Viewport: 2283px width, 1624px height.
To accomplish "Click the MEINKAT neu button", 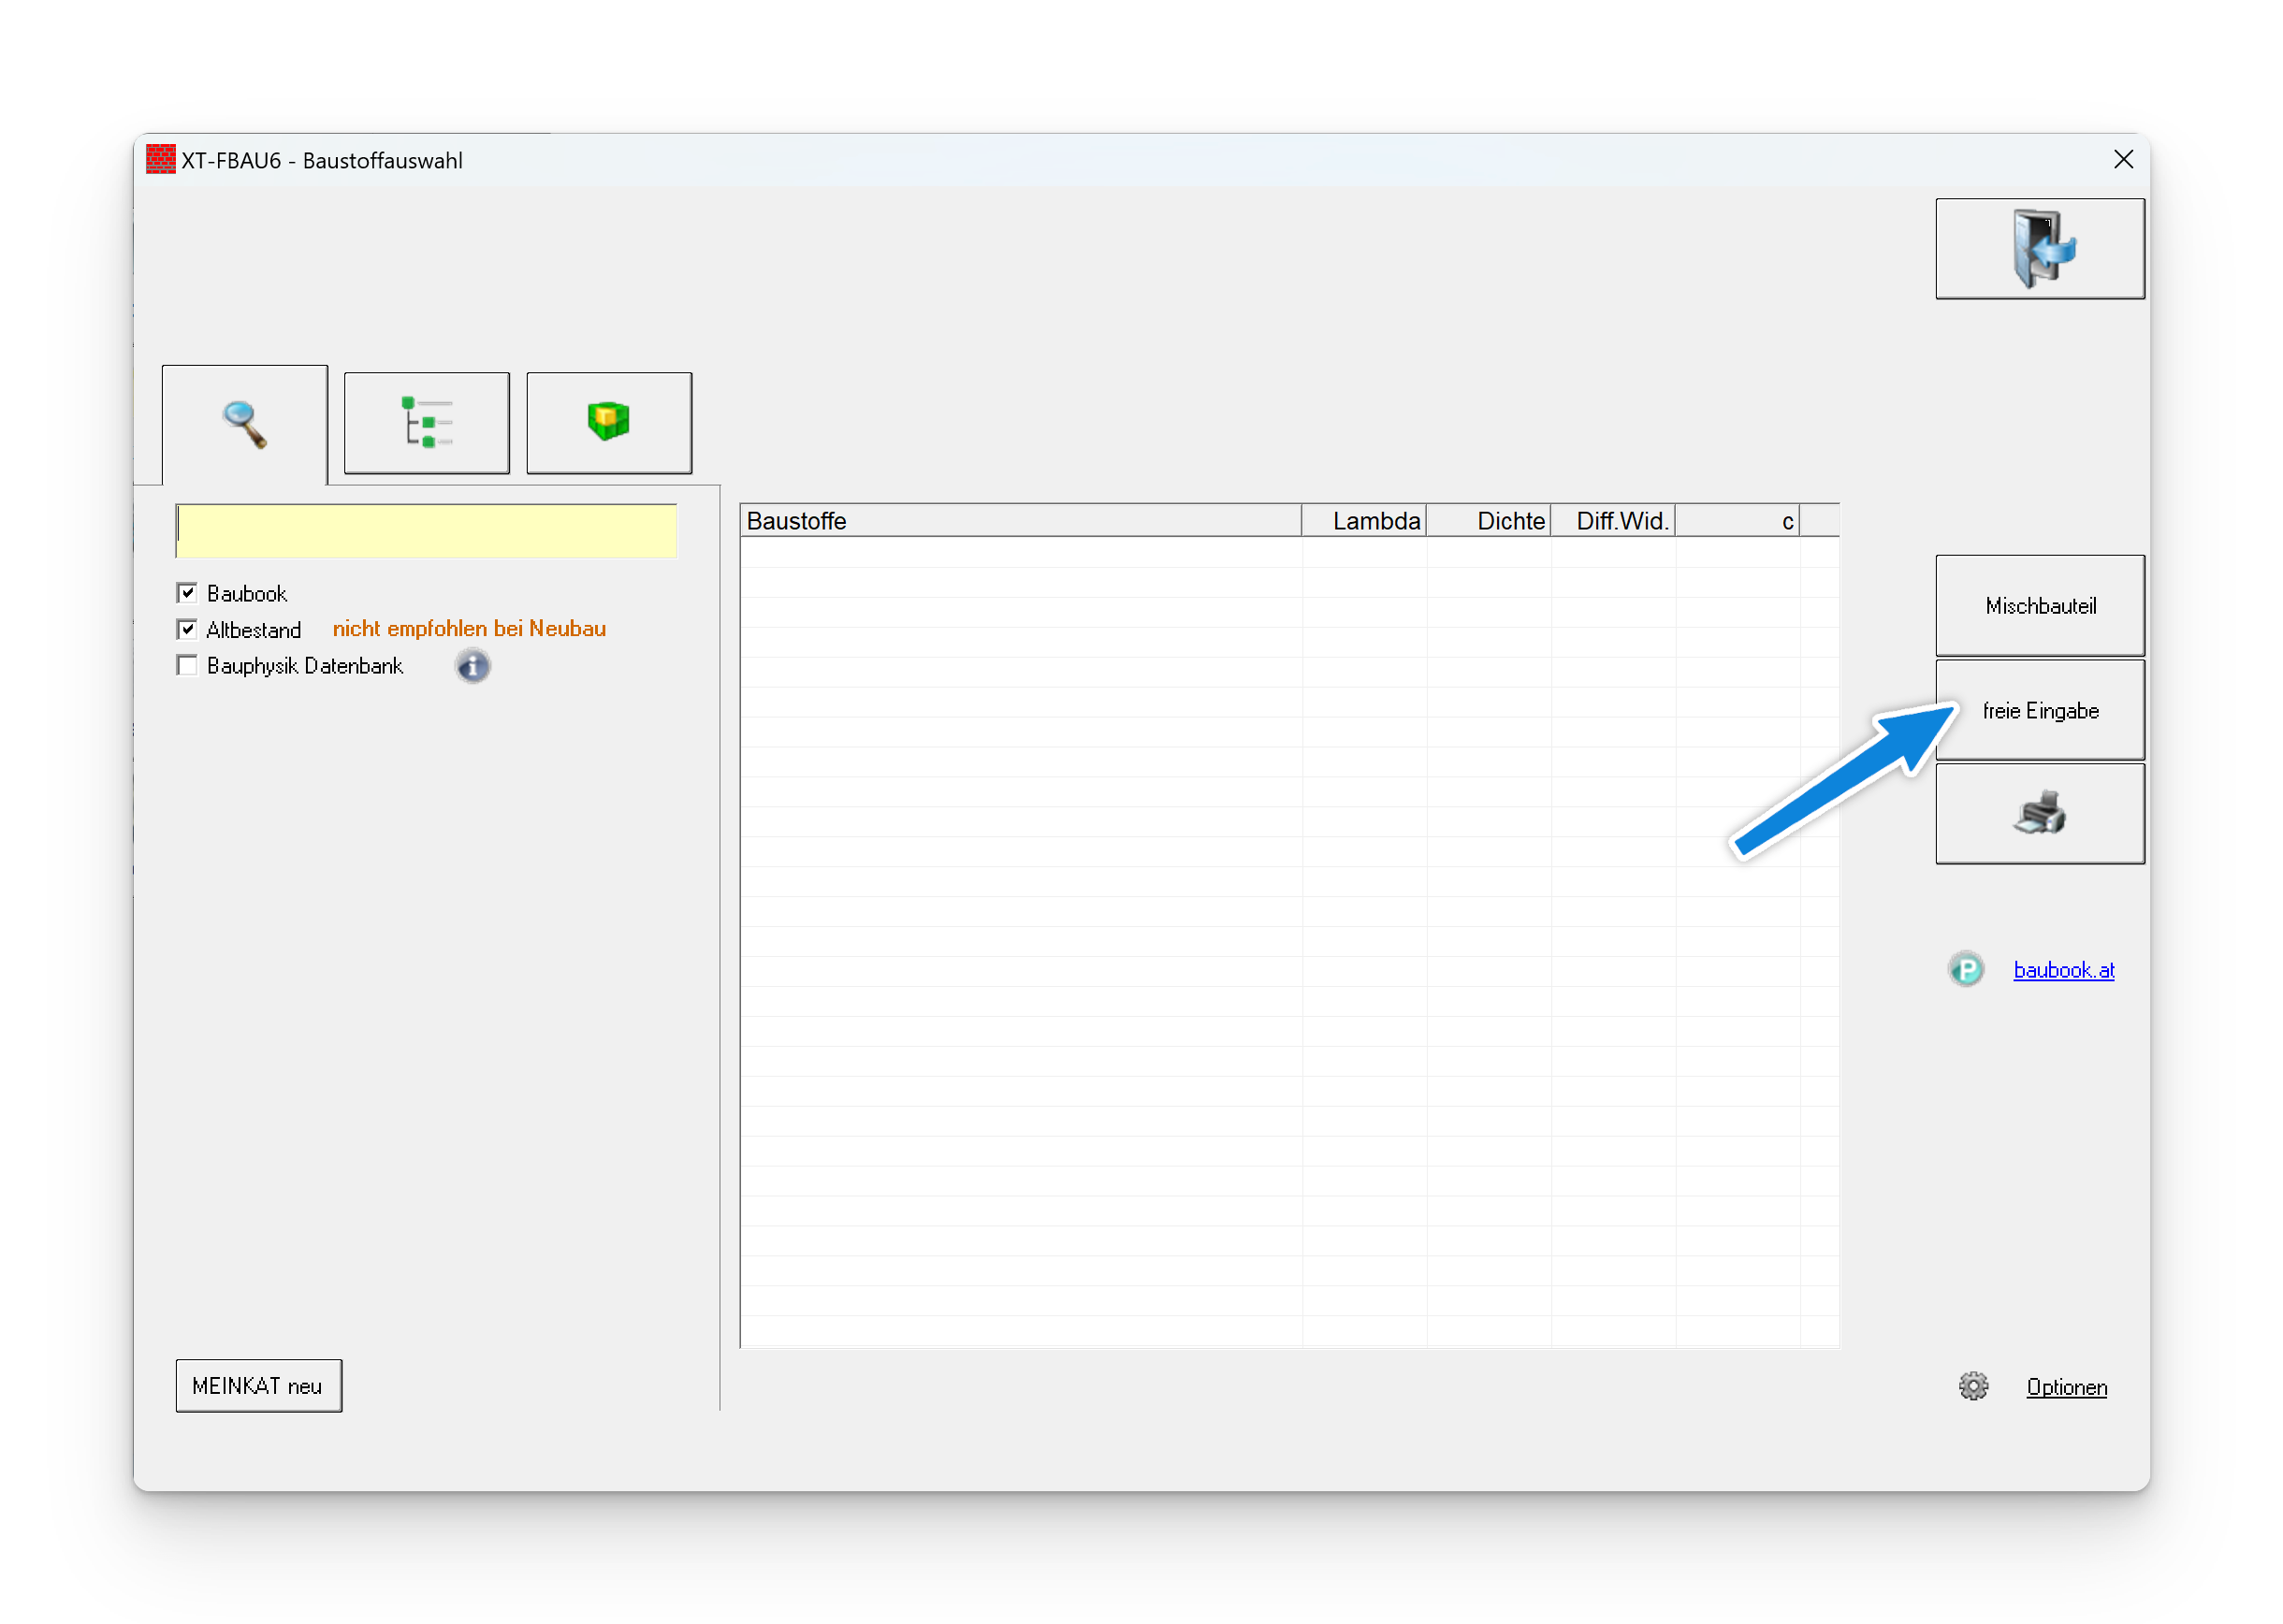I will 258,1385.
